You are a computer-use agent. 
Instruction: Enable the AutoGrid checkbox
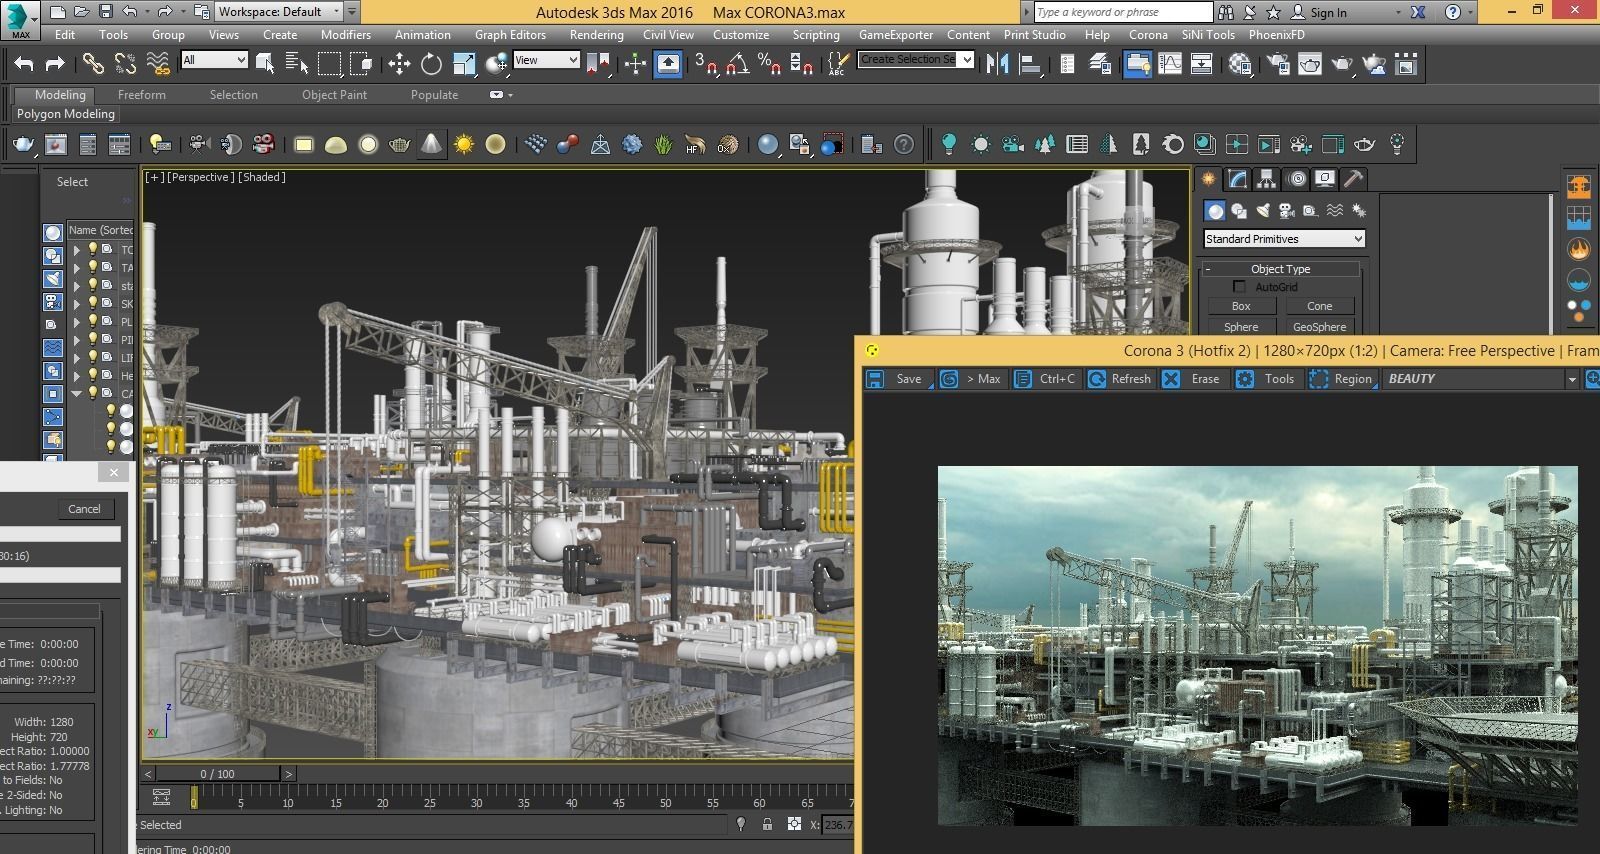(x=1239, y=287)
